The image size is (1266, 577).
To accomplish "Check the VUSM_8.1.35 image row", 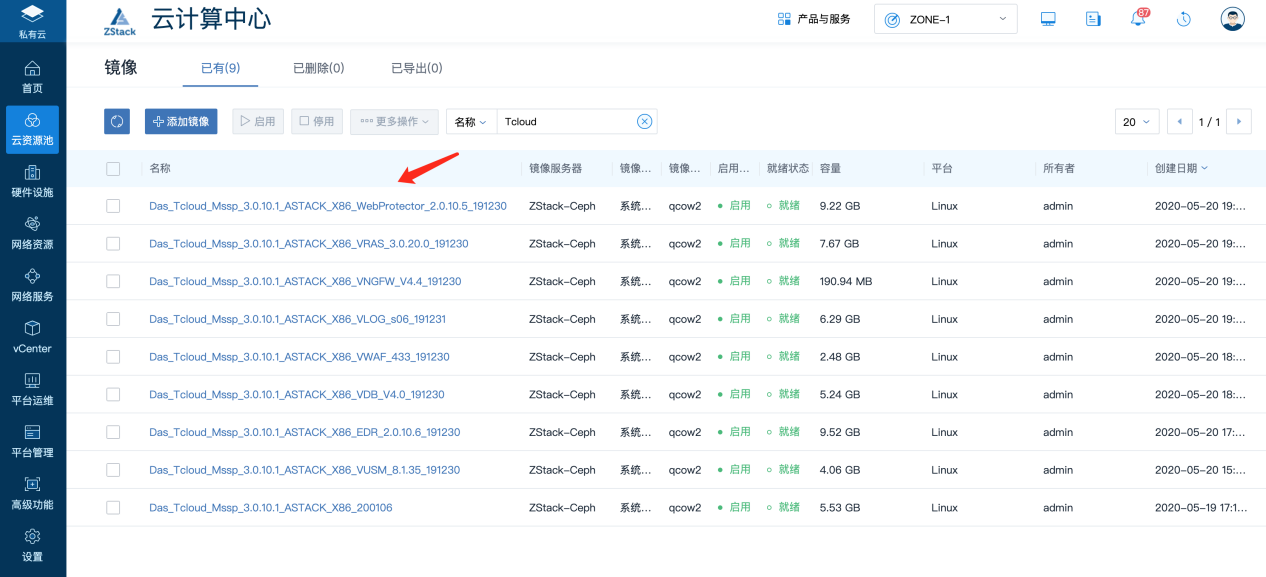I will [113, 470].
